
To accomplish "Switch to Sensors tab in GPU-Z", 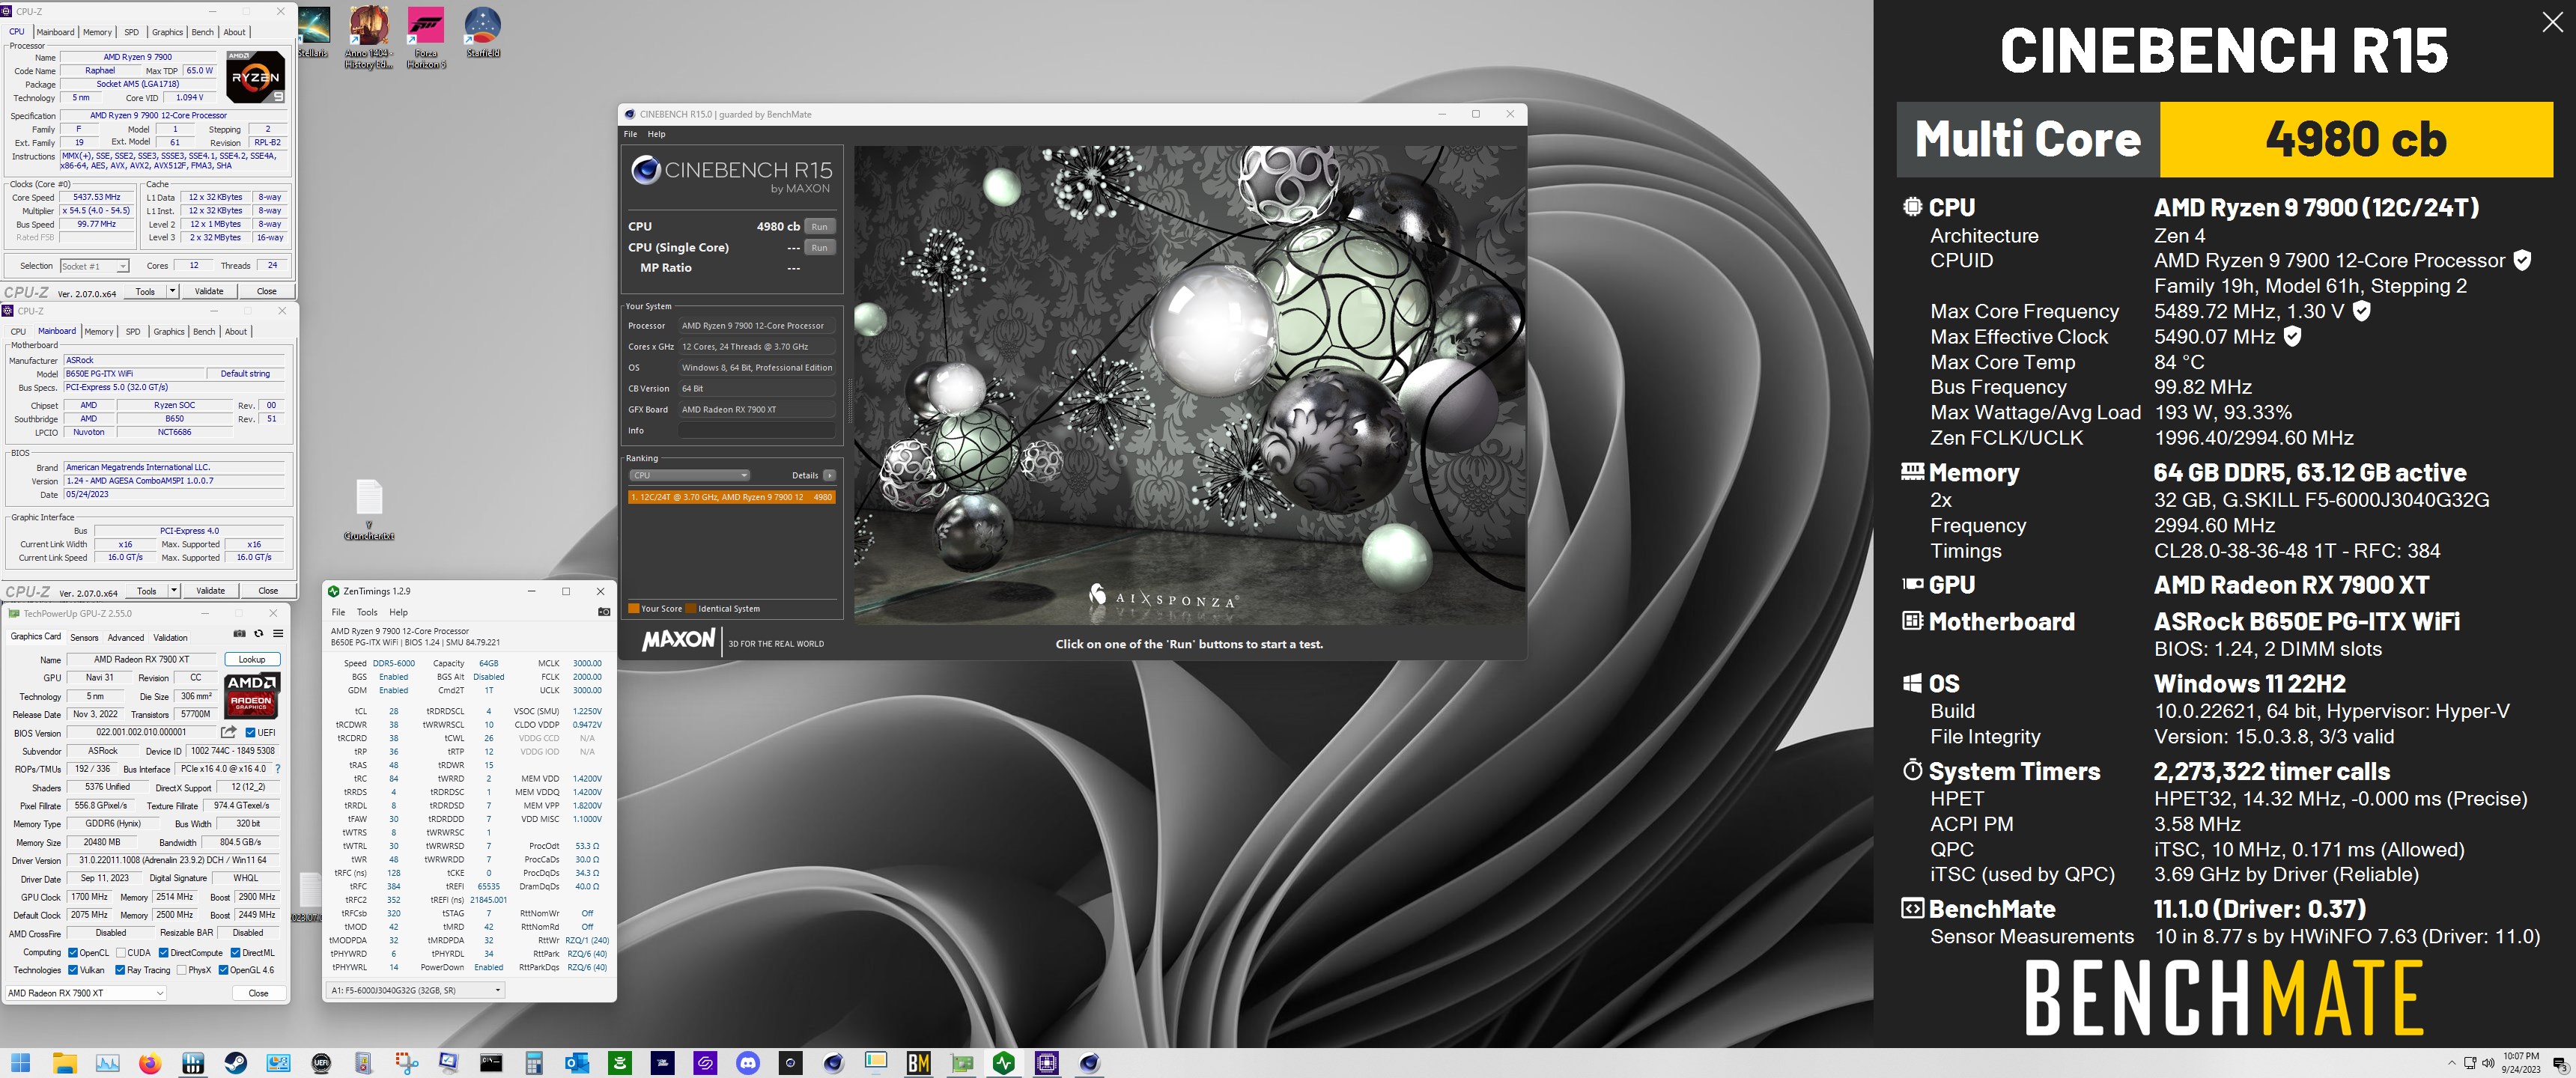I will (84, 637).
